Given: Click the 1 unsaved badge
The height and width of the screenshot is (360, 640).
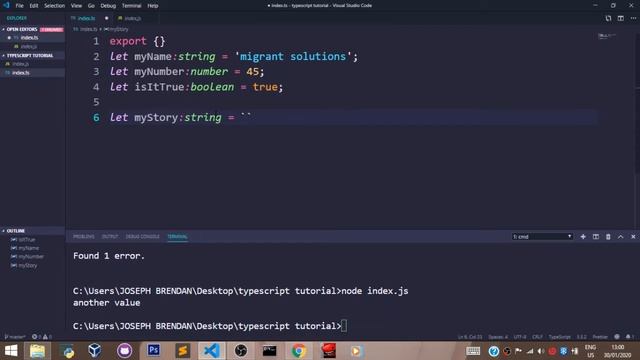Looking at the screenshot, I should [x=51, y=29].
